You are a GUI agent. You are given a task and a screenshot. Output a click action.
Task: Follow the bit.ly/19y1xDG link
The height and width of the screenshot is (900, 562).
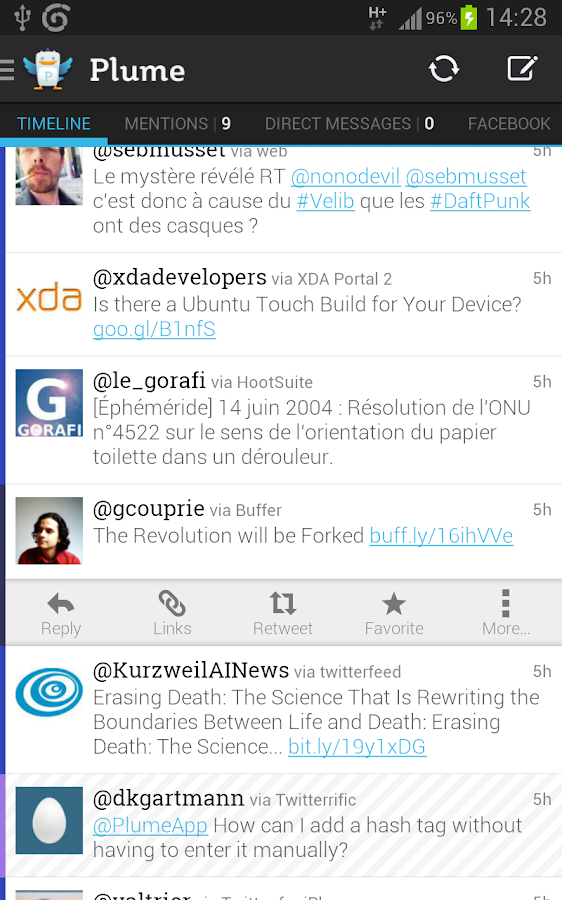click(x=357, y=747)
